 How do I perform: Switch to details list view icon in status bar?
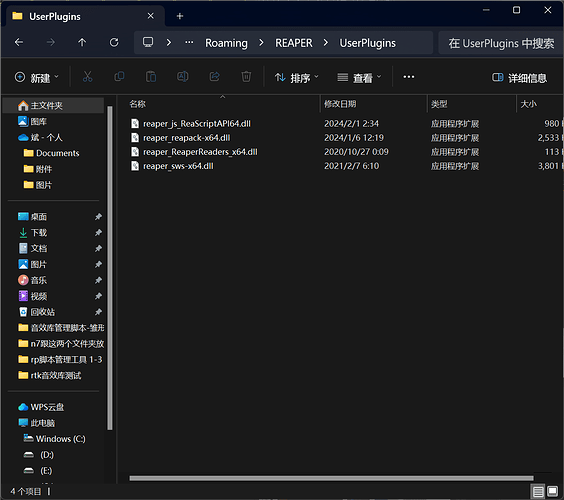[538, 491]
